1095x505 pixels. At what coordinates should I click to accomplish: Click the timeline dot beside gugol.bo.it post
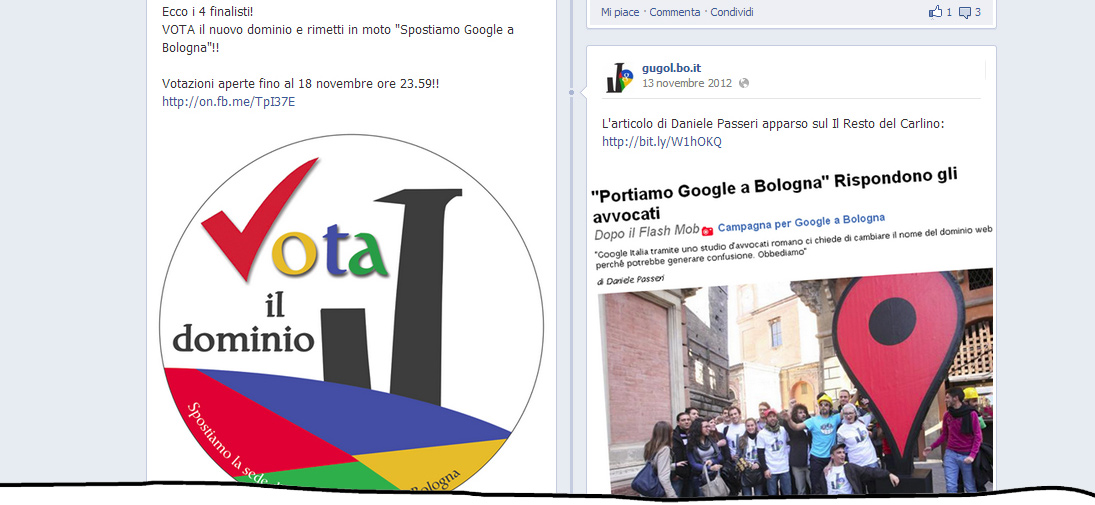pos(571,92)
